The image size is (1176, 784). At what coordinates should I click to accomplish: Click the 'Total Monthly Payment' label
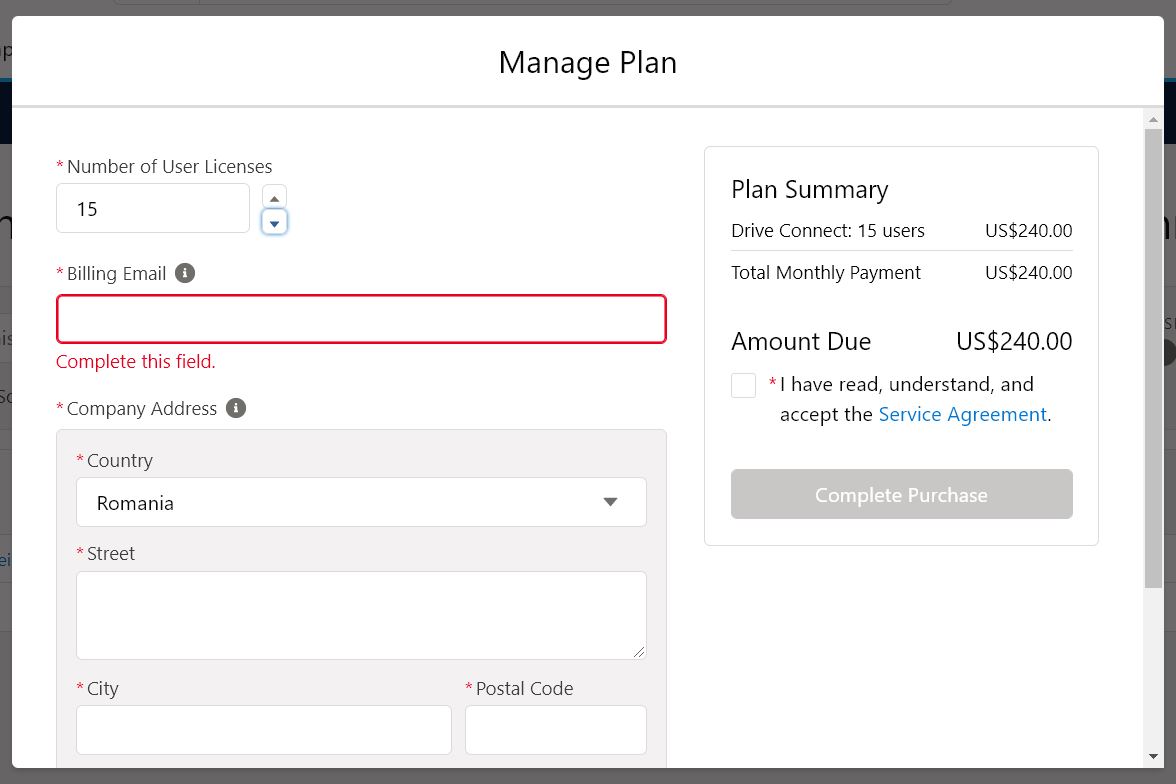click(x=826, y=272)
